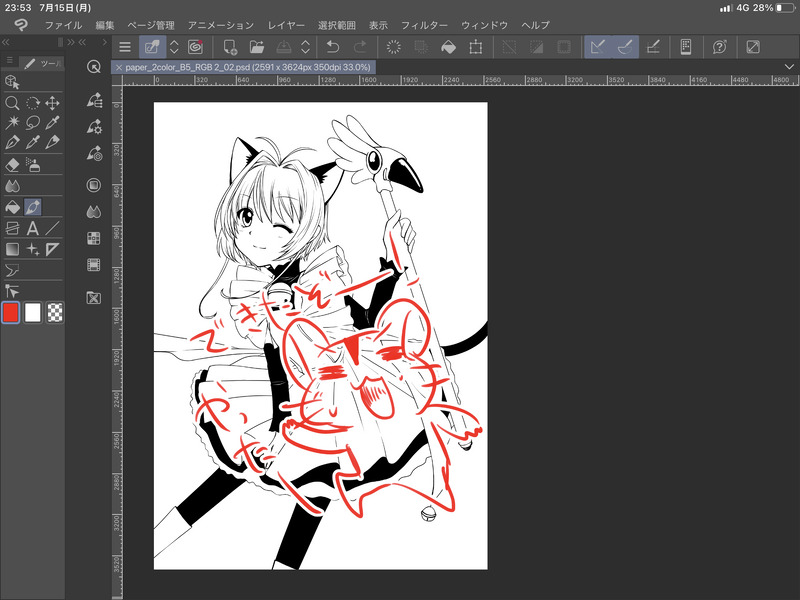Image resolution: width=800 pixels, height=600 pixels.
Task: Select the sparkle correct line tool
Action: [x=33, y=249]
